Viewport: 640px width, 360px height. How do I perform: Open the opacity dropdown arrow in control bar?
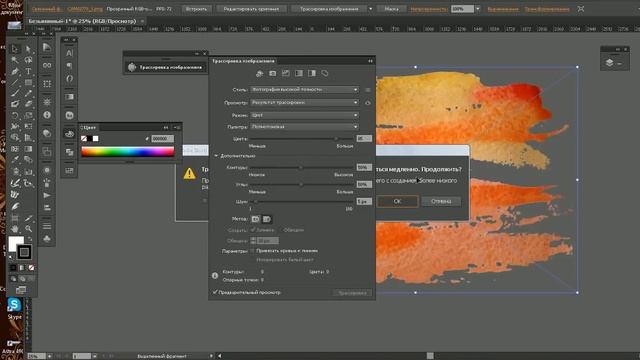point(478,9)
